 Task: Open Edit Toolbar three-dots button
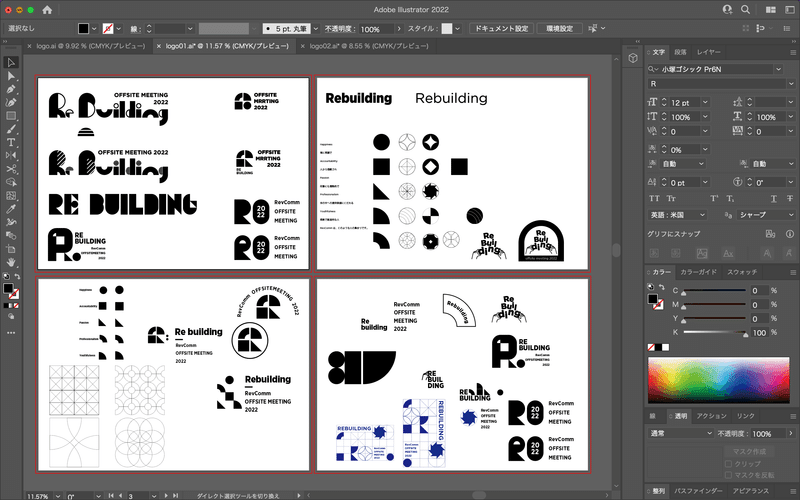pyautogui.click(x=11, y=333)
